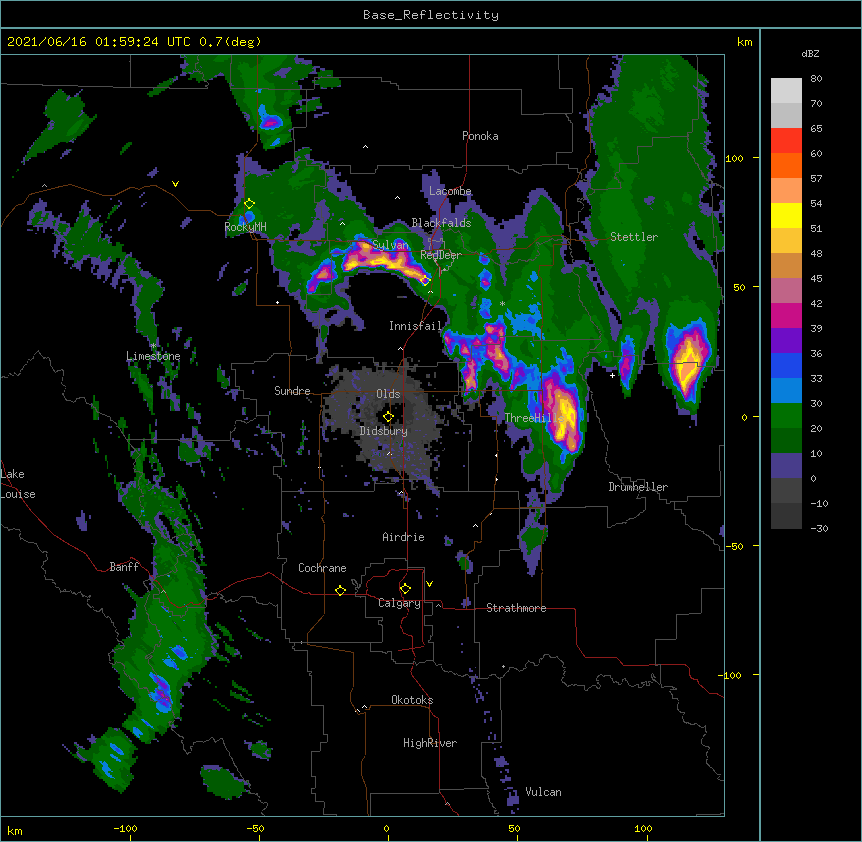Select the magenta 39–42 dBZ legend swatch
862x842 pixels.
pos(786,315)
